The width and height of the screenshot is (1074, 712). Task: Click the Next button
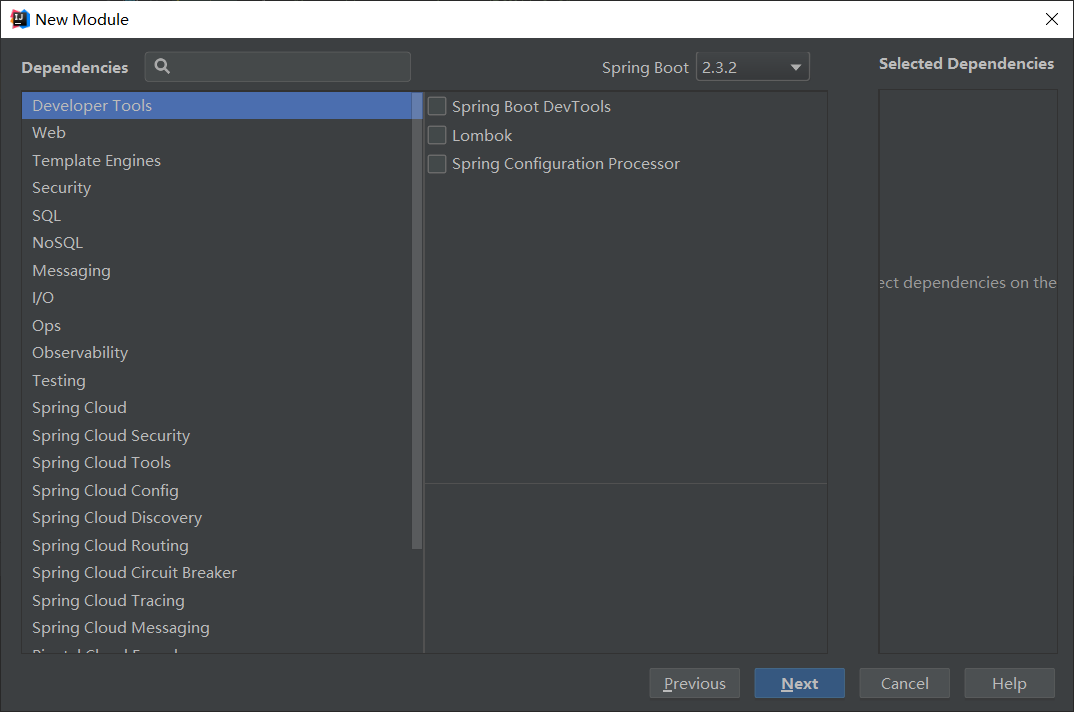coord(799,683)
